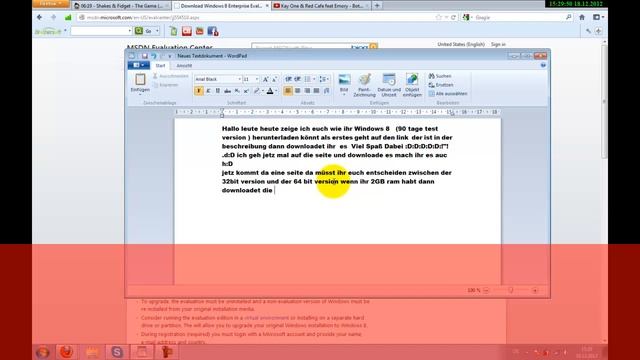
Task: Click the Firefox taskbar icon
Action: [x=67, y=352]
